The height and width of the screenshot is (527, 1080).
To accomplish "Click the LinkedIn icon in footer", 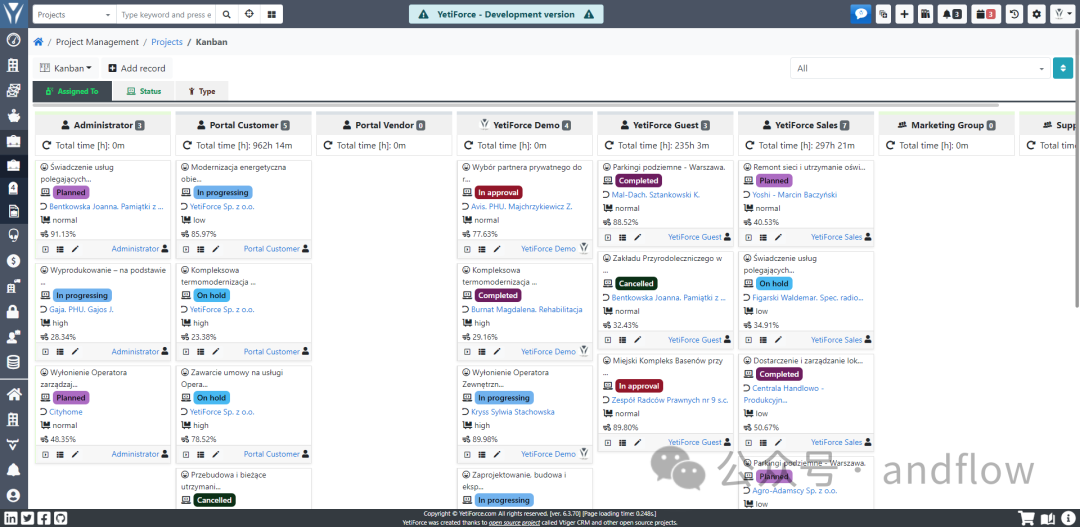I will point(11,518).
